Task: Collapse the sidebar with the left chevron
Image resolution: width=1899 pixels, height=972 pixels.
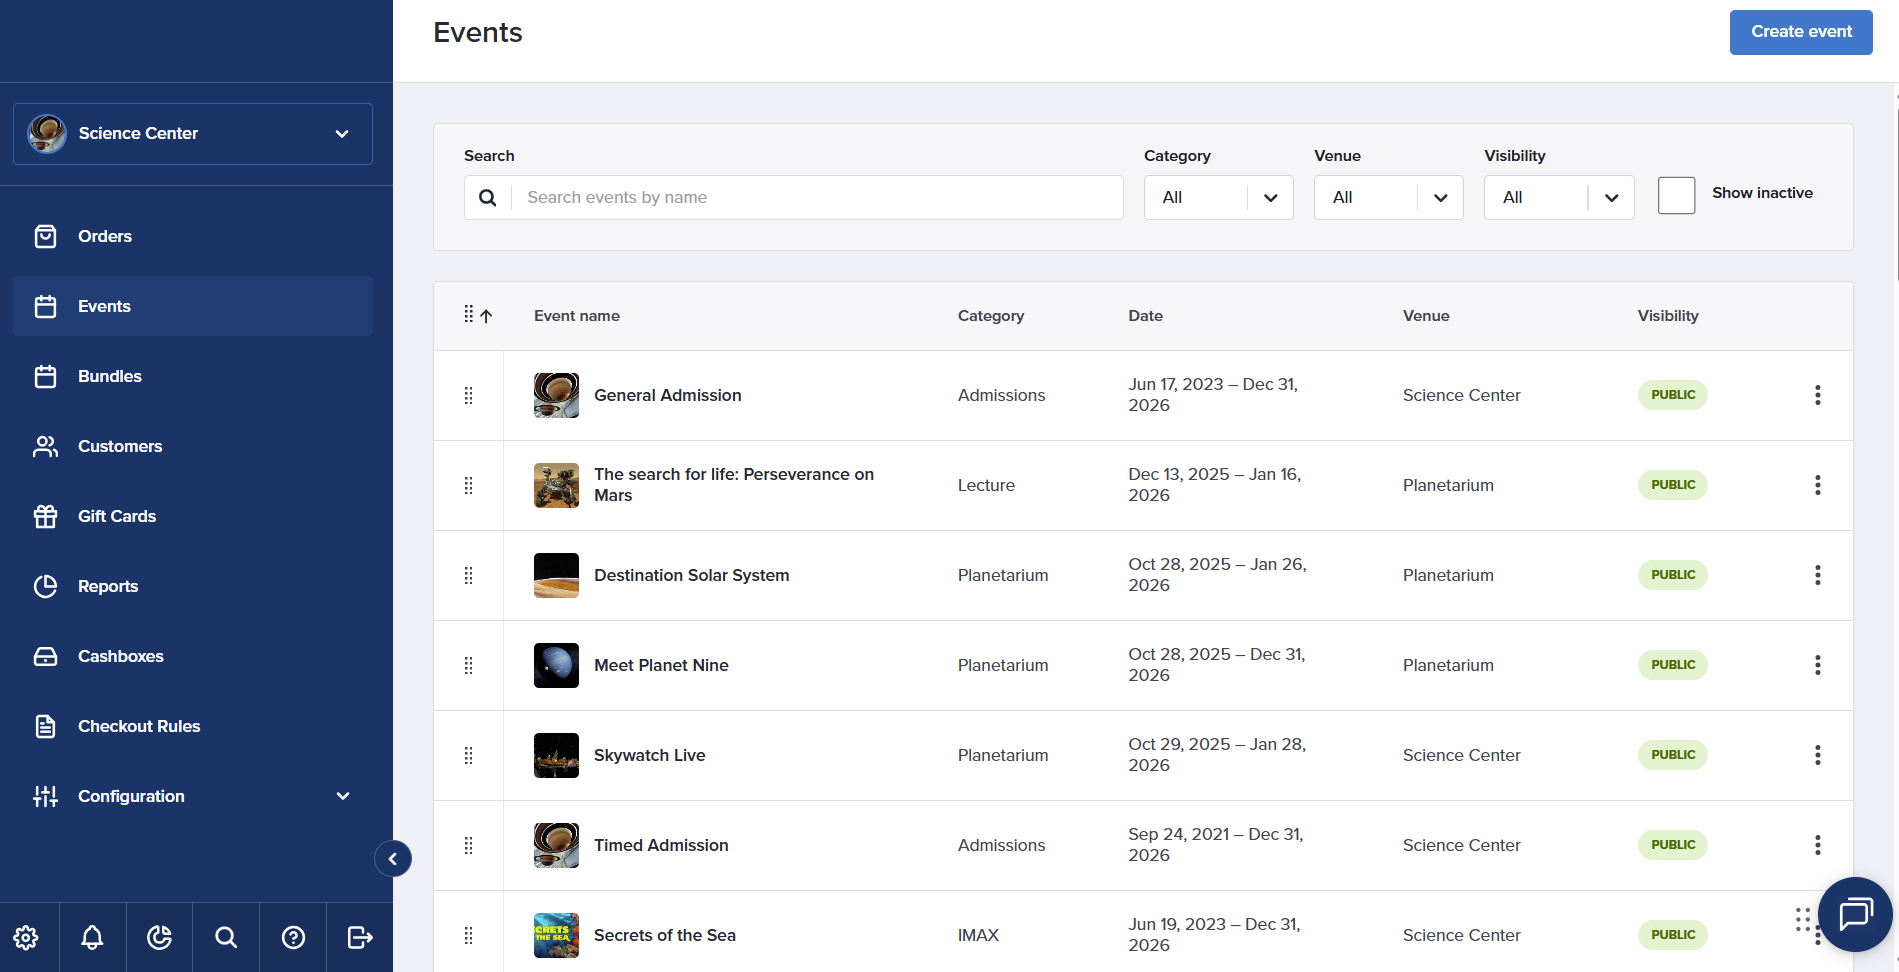Action: [x=392, y=858]
